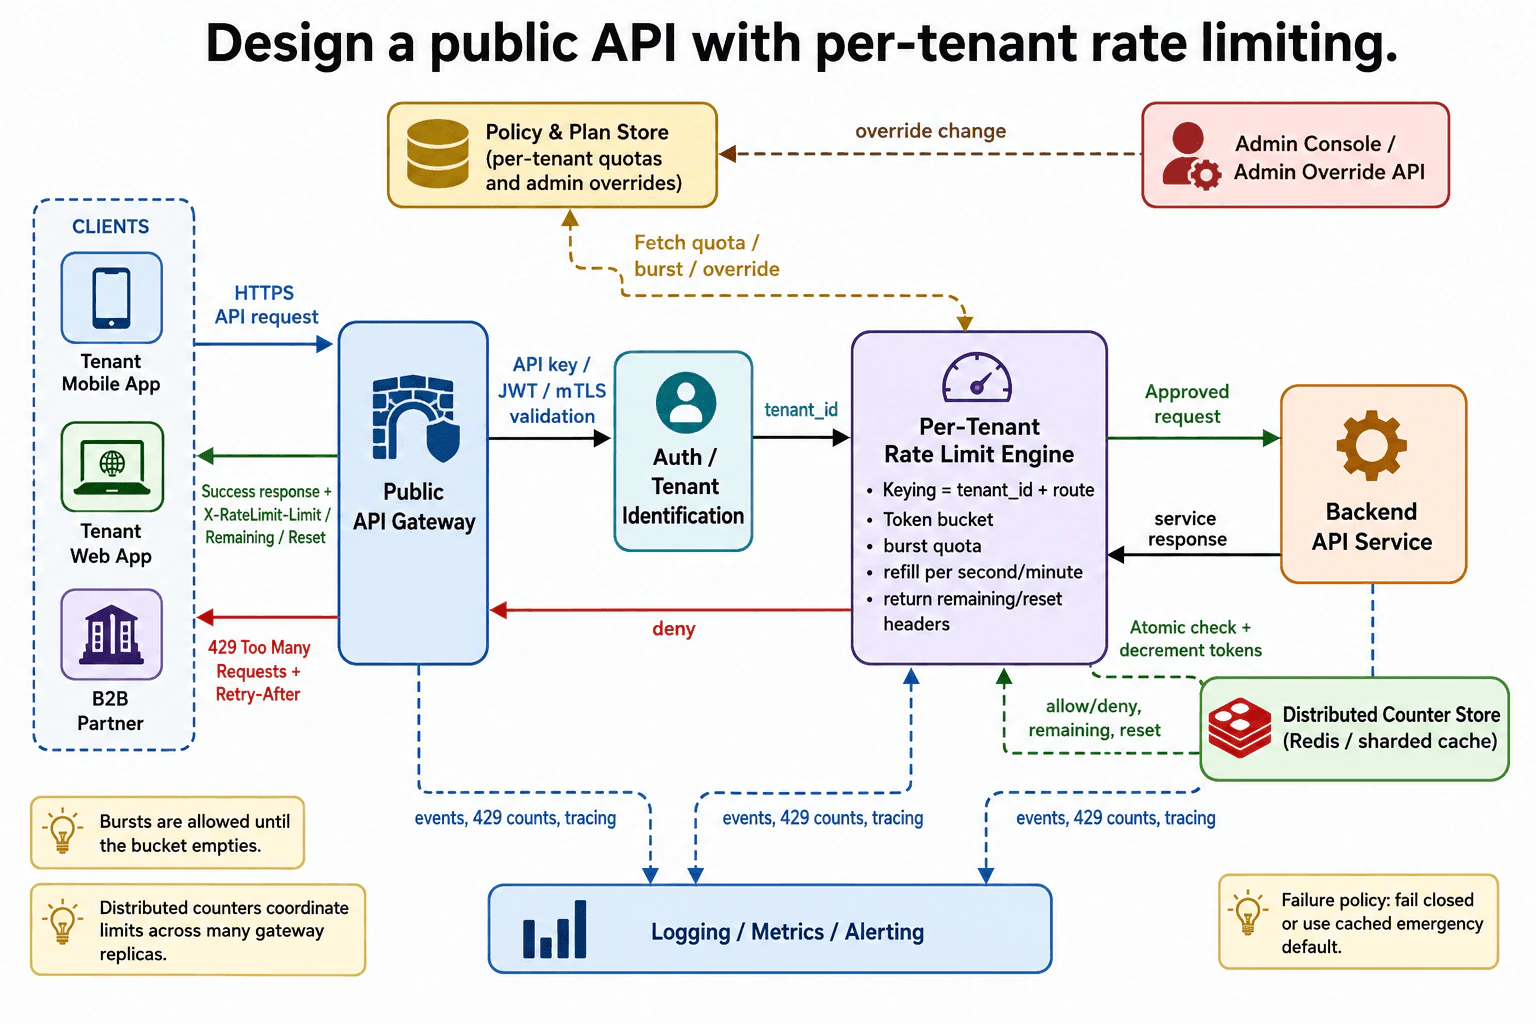Click the 'Success response + X-RateLimit-Limit' text

point(266,514)
